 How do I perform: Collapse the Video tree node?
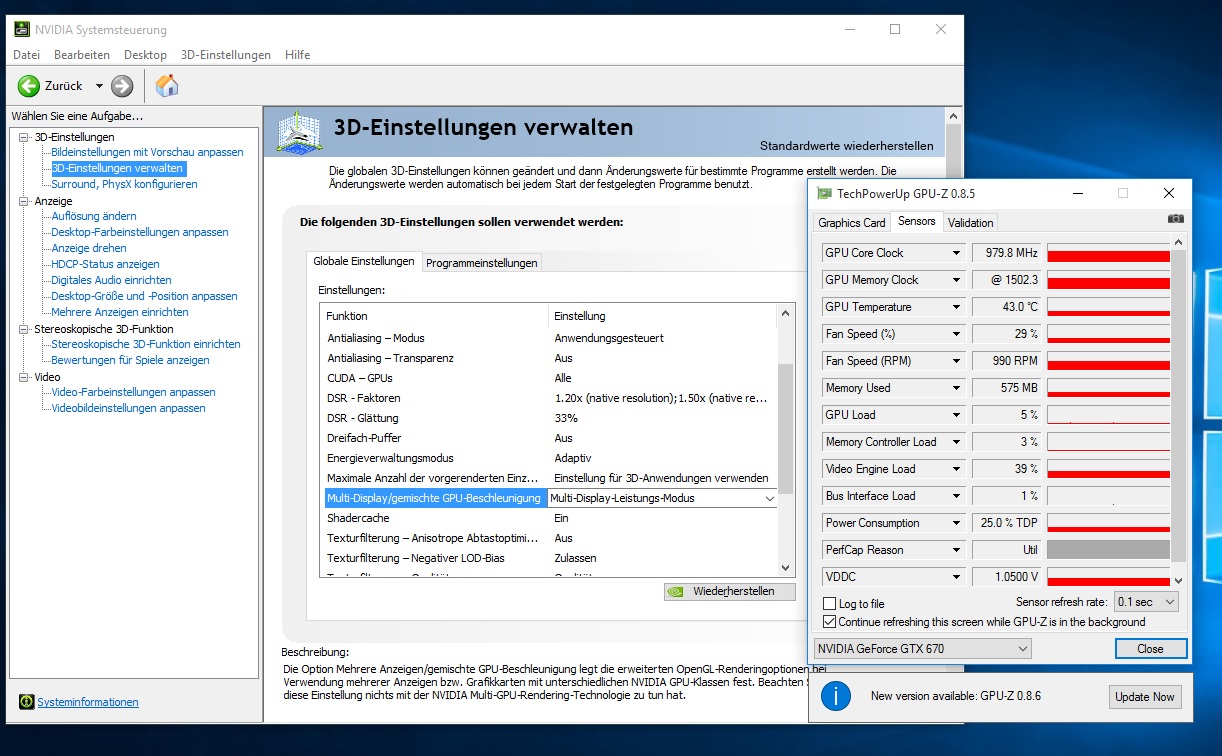(x=24, y=377)
